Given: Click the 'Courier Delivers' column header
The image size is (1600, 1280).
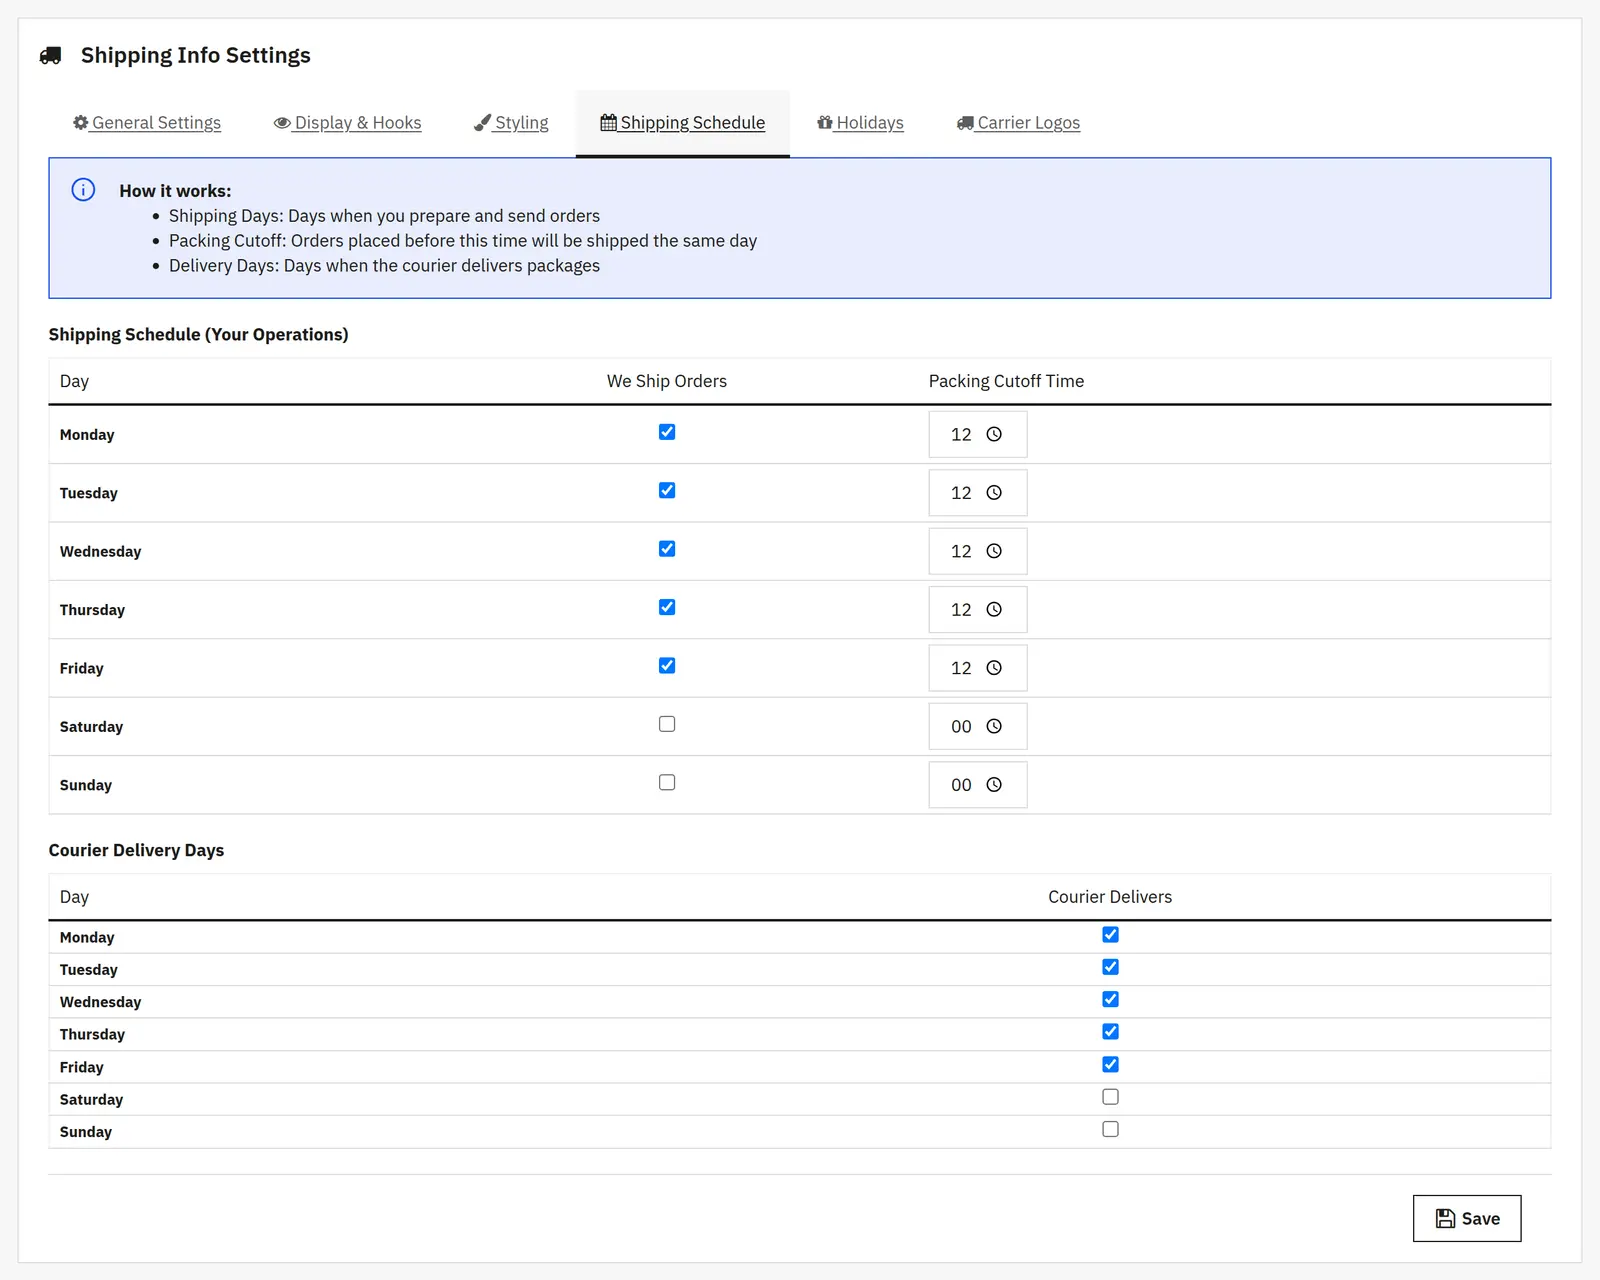Looking at the screenshot, I should coord(1110,897).
